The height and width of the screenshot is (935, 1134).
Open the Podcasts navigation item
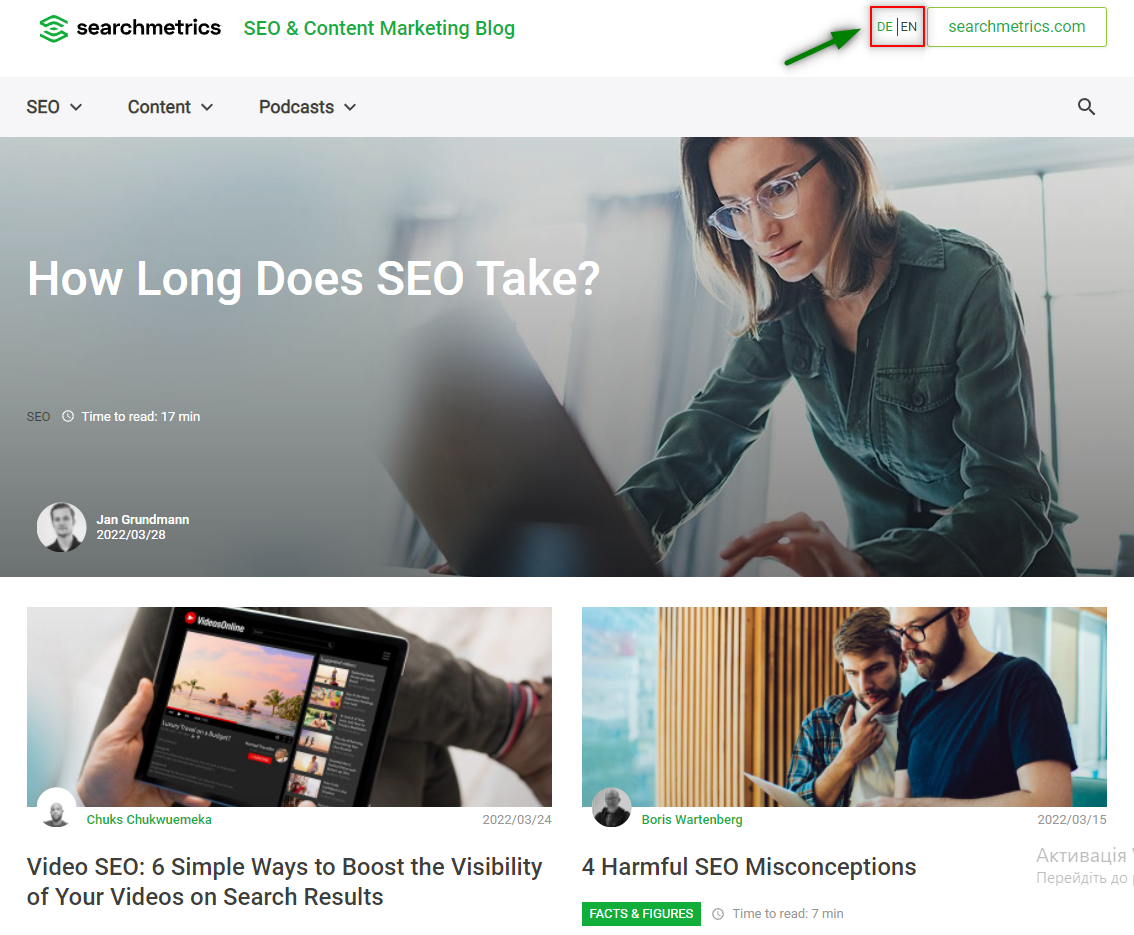pyautogui.click(x=297, y=107)
